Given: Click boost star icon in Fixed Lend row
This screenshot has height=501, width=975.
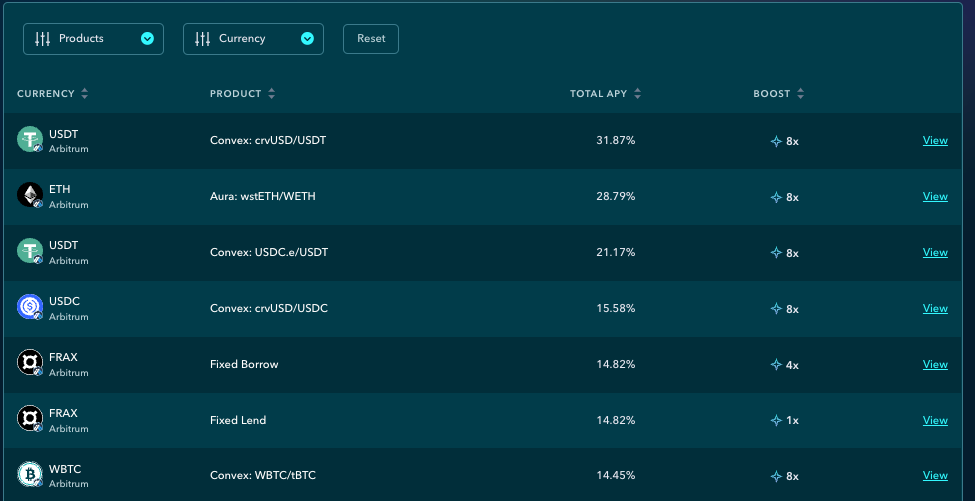Looking at the screenshot, I should 776,421.
